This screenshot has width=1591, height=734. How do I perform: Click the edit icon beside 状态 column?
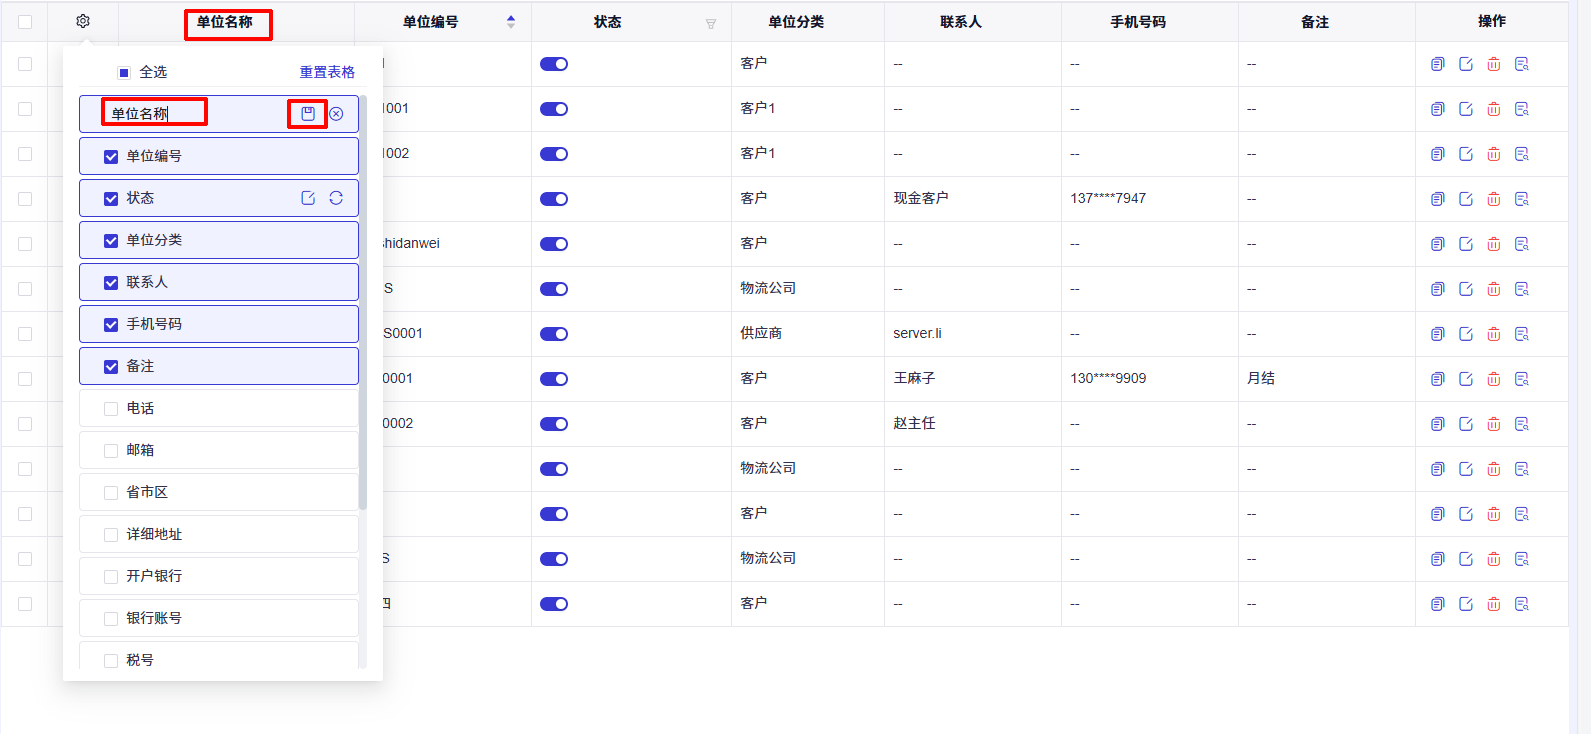(x=308, y=198)
